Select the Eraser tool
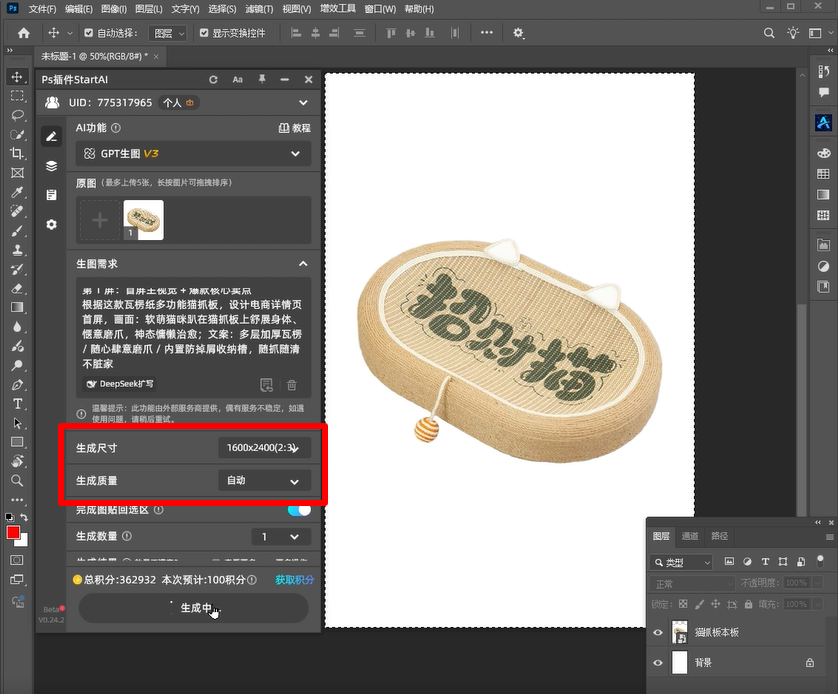The height and width of the screenshot is (694, 838). [17, 288]
